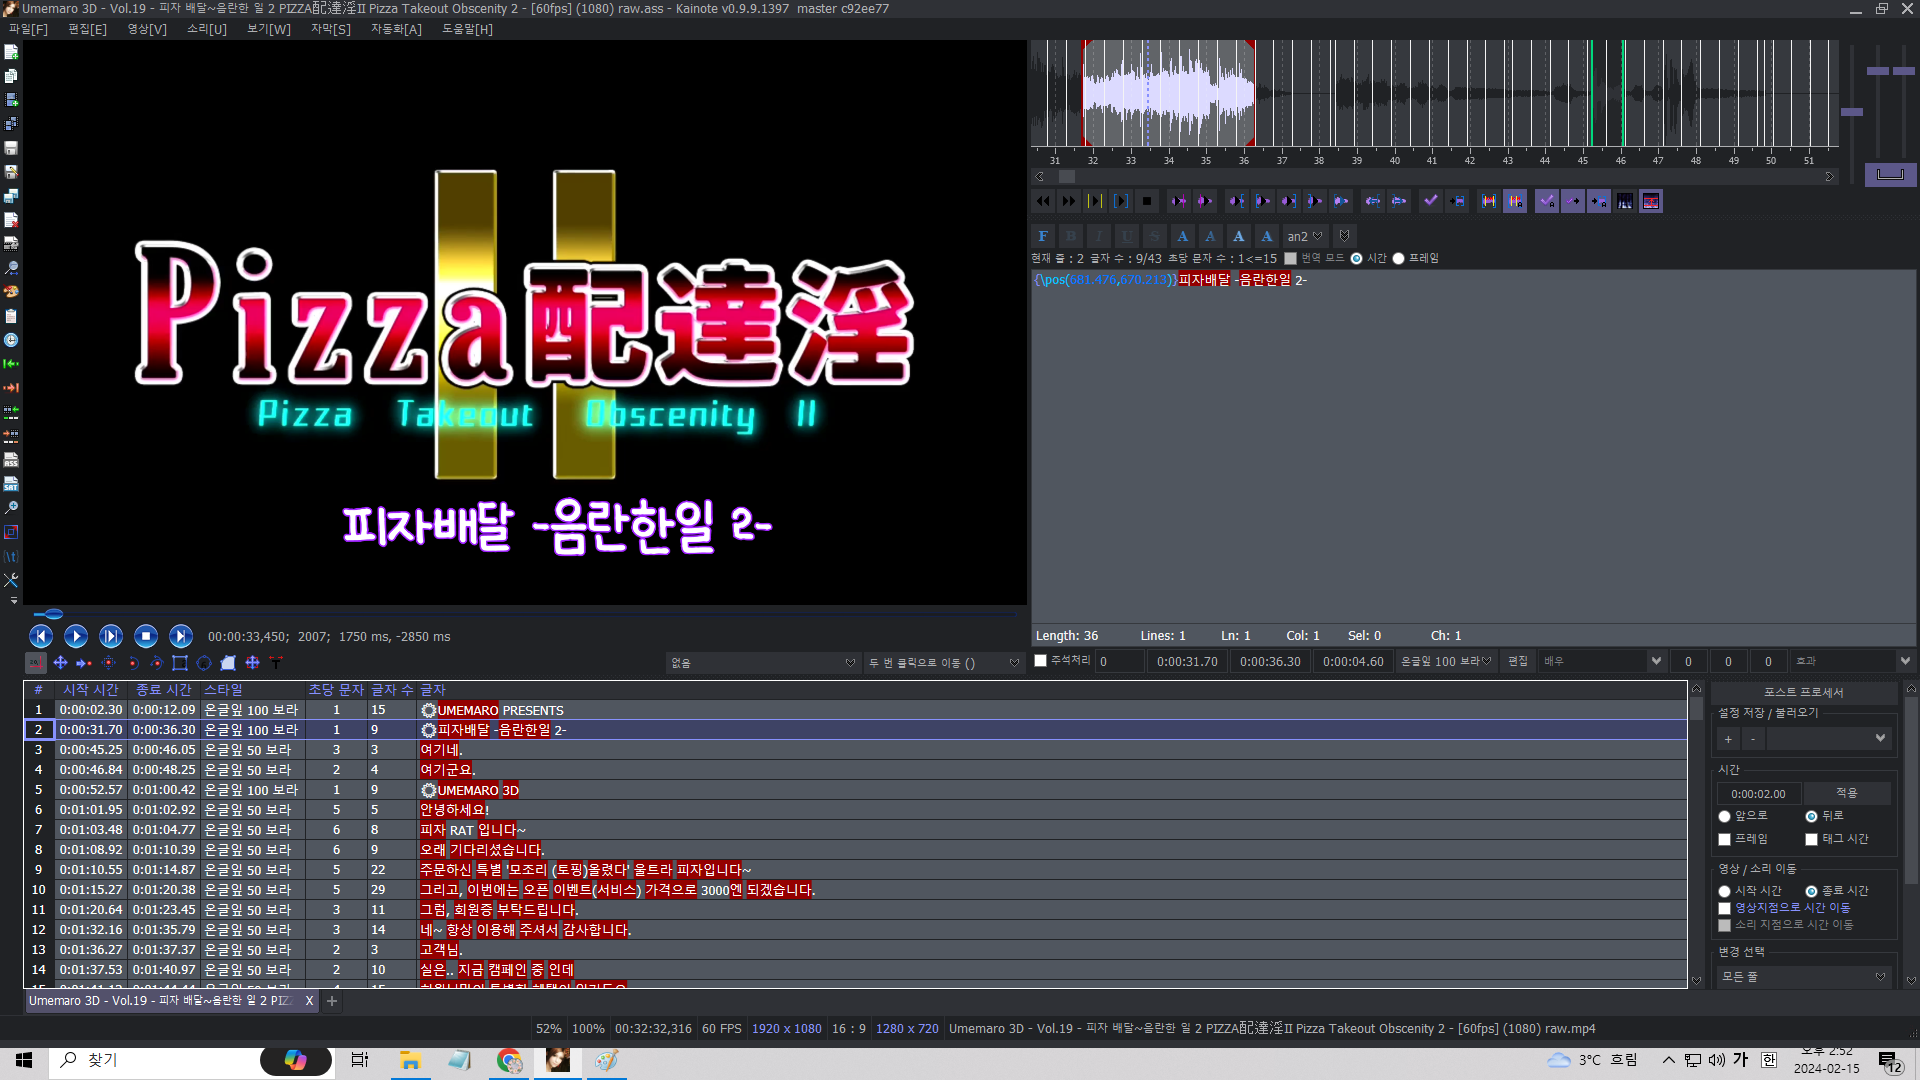Click the video seek slider handle
This screenshot has width=1920, height=1080.
click(54, 614)
